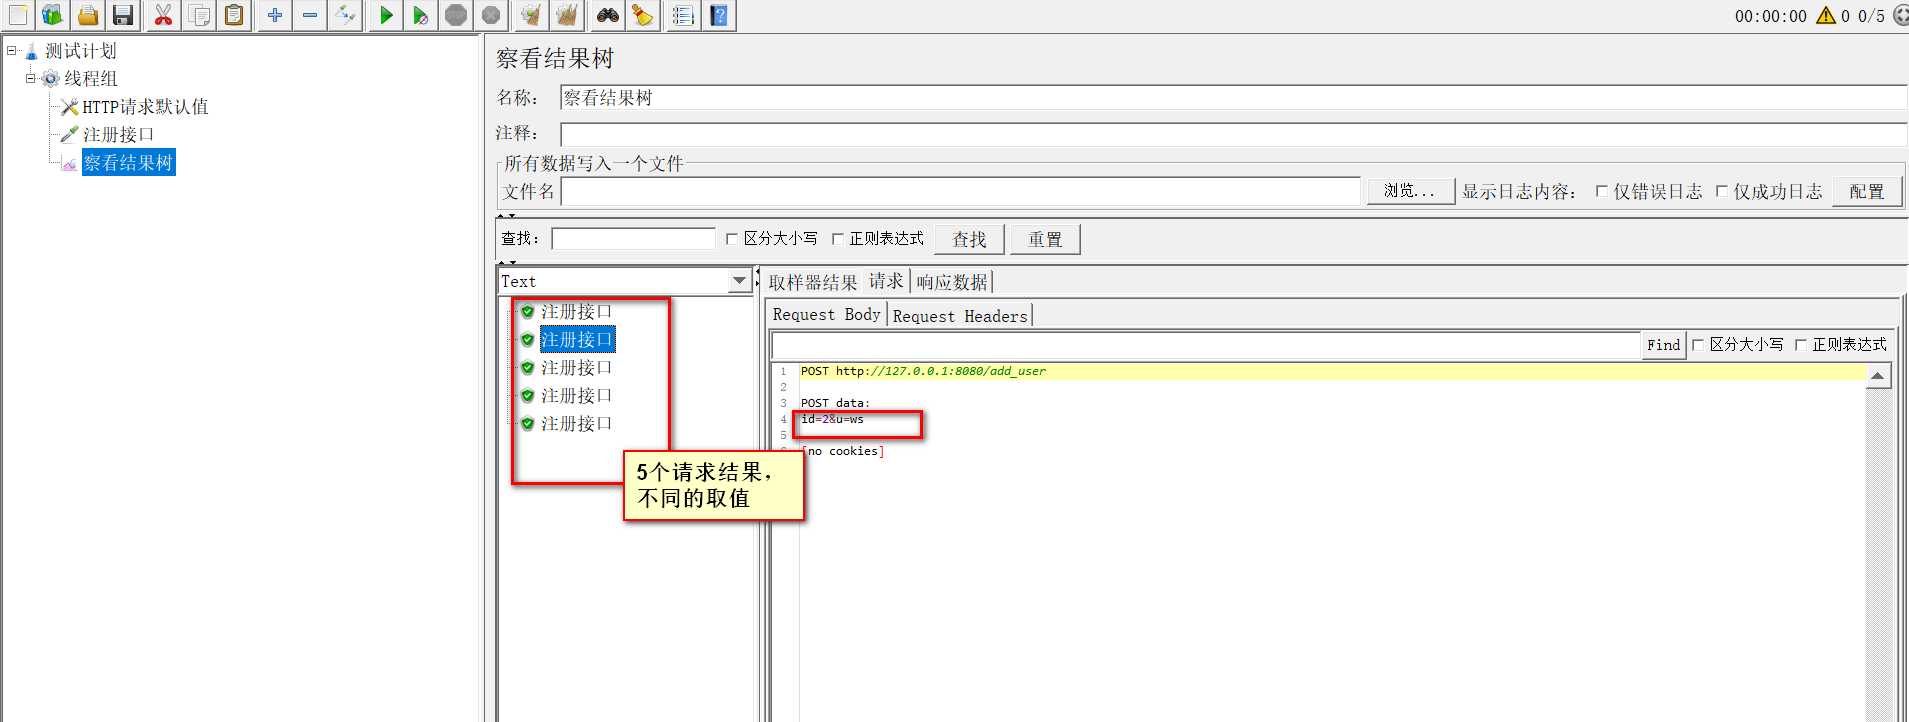Click the request body scroll-up arrow
Viewport: 1909px width, 722px height.
(x=1878, y=376)
